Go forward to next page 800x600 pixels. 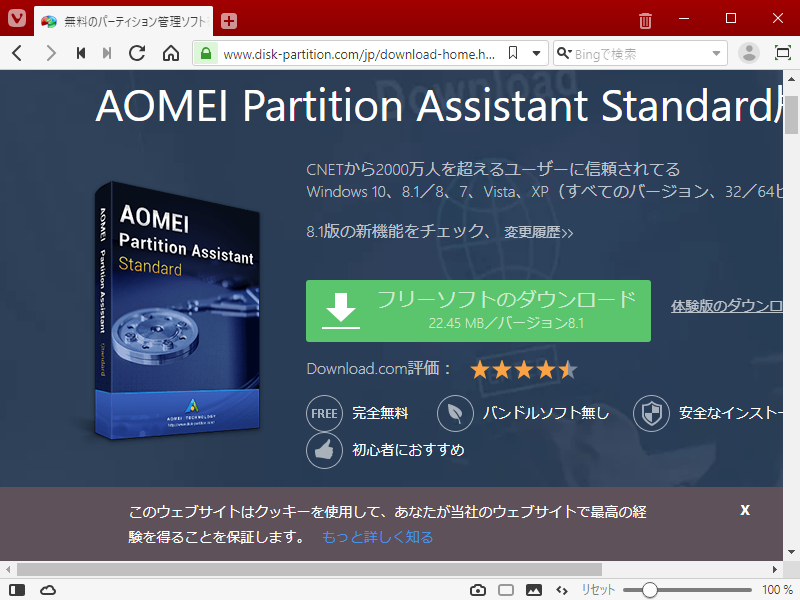click(x=50, y=53)
